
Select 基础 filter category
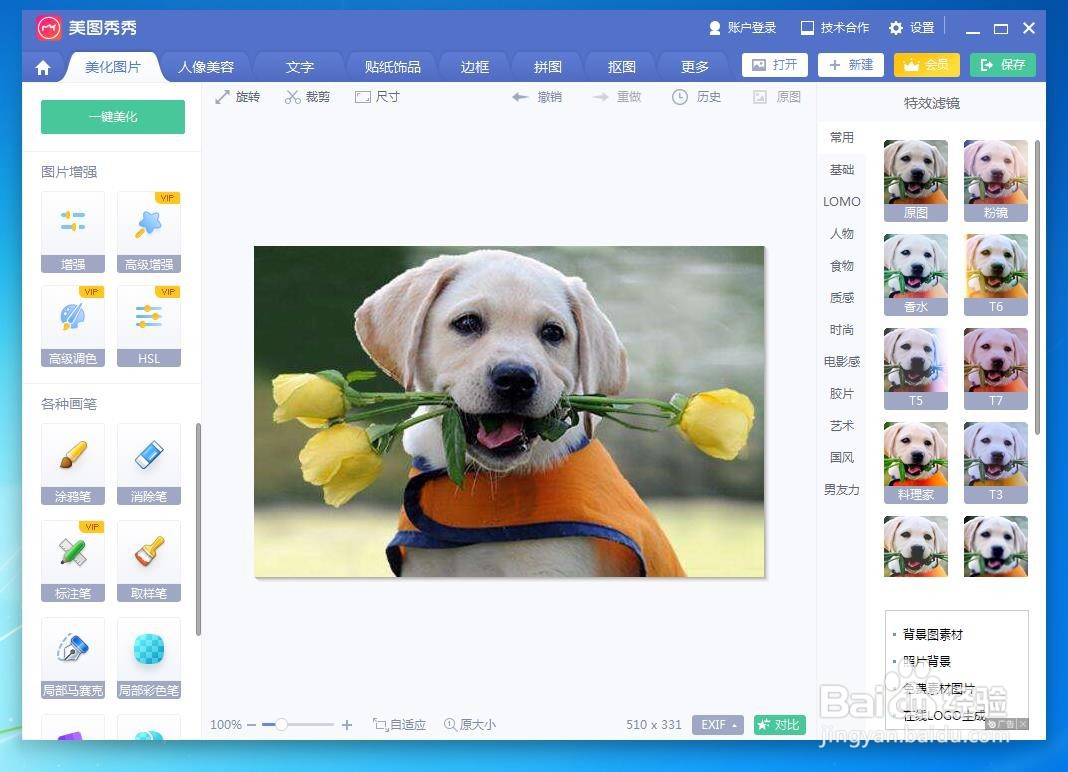(x=842, y=170)
